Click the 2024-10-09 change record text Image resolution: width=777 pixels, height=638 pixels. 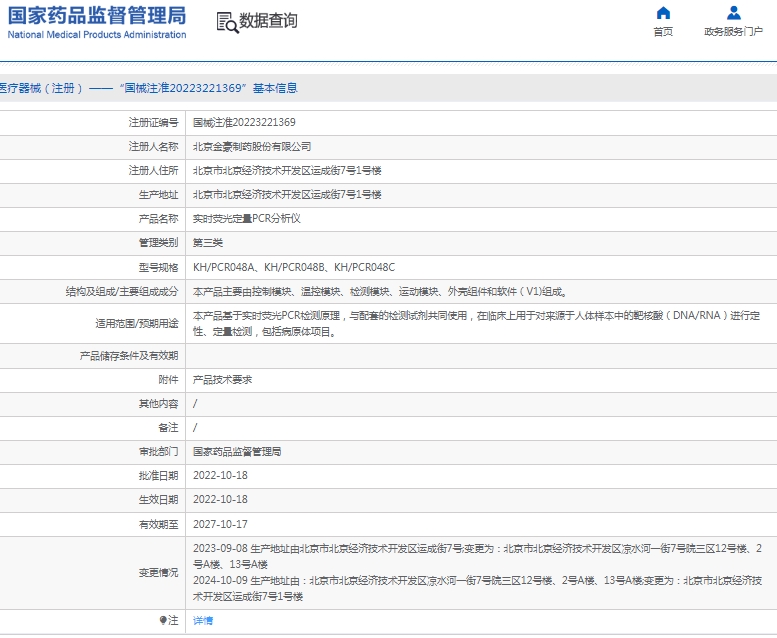tap(477, 588)
